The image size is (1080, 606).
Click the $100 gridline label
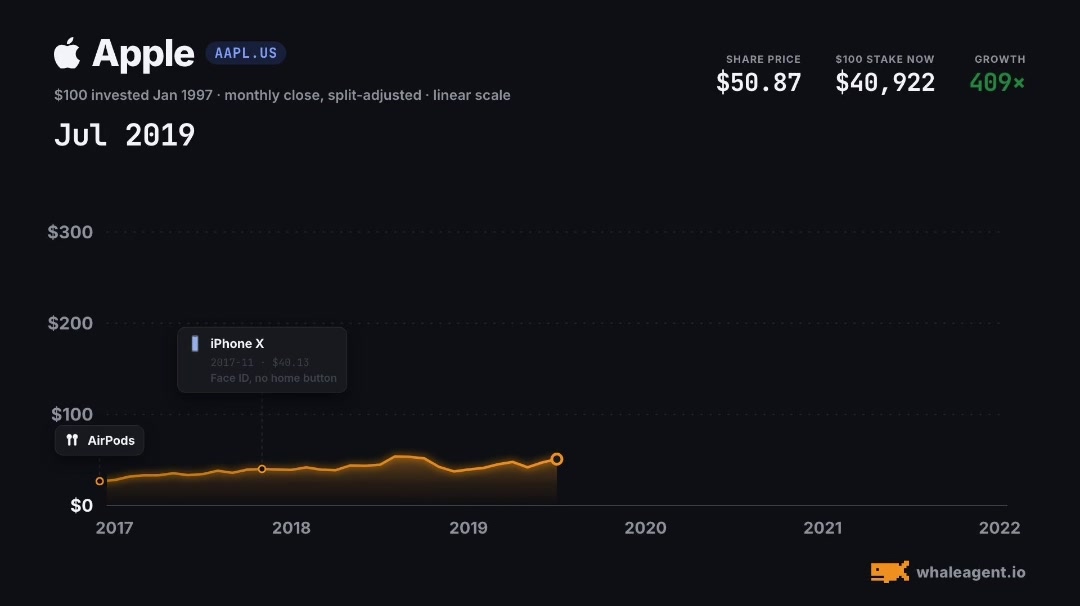click(x=72, y=415)
